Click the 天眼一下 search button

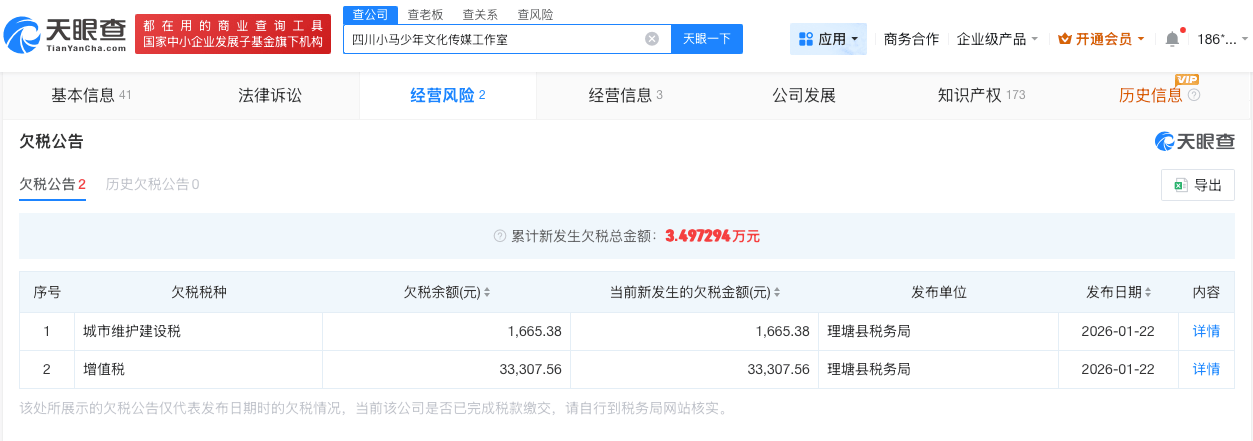coord(706,39)
